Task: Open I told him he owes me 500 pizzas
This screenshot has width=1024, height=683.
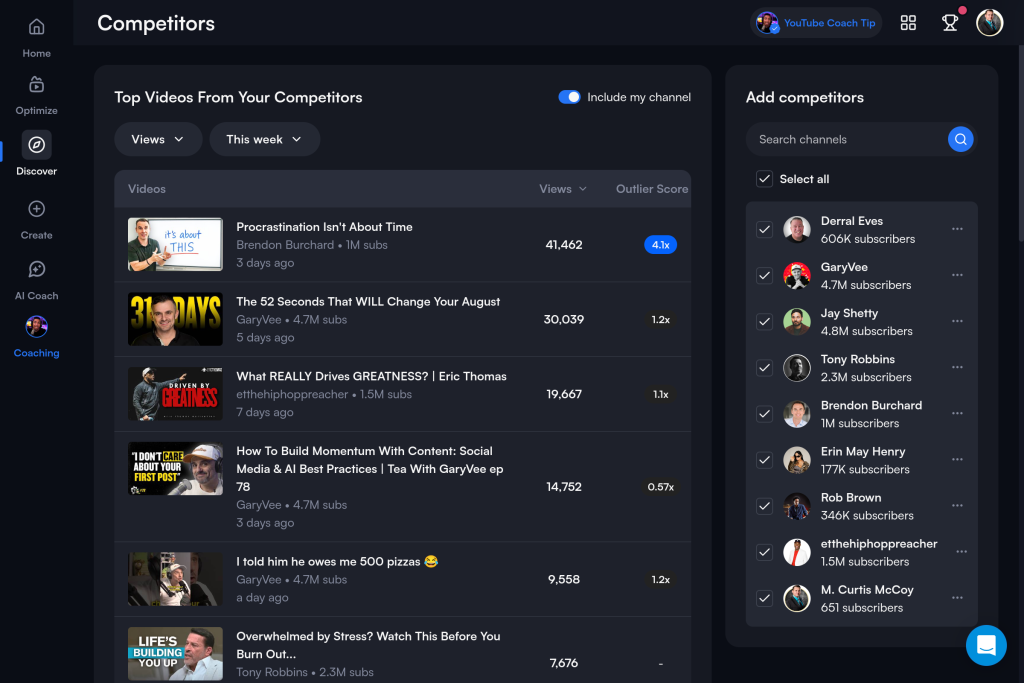Action: tap(337, 562)
